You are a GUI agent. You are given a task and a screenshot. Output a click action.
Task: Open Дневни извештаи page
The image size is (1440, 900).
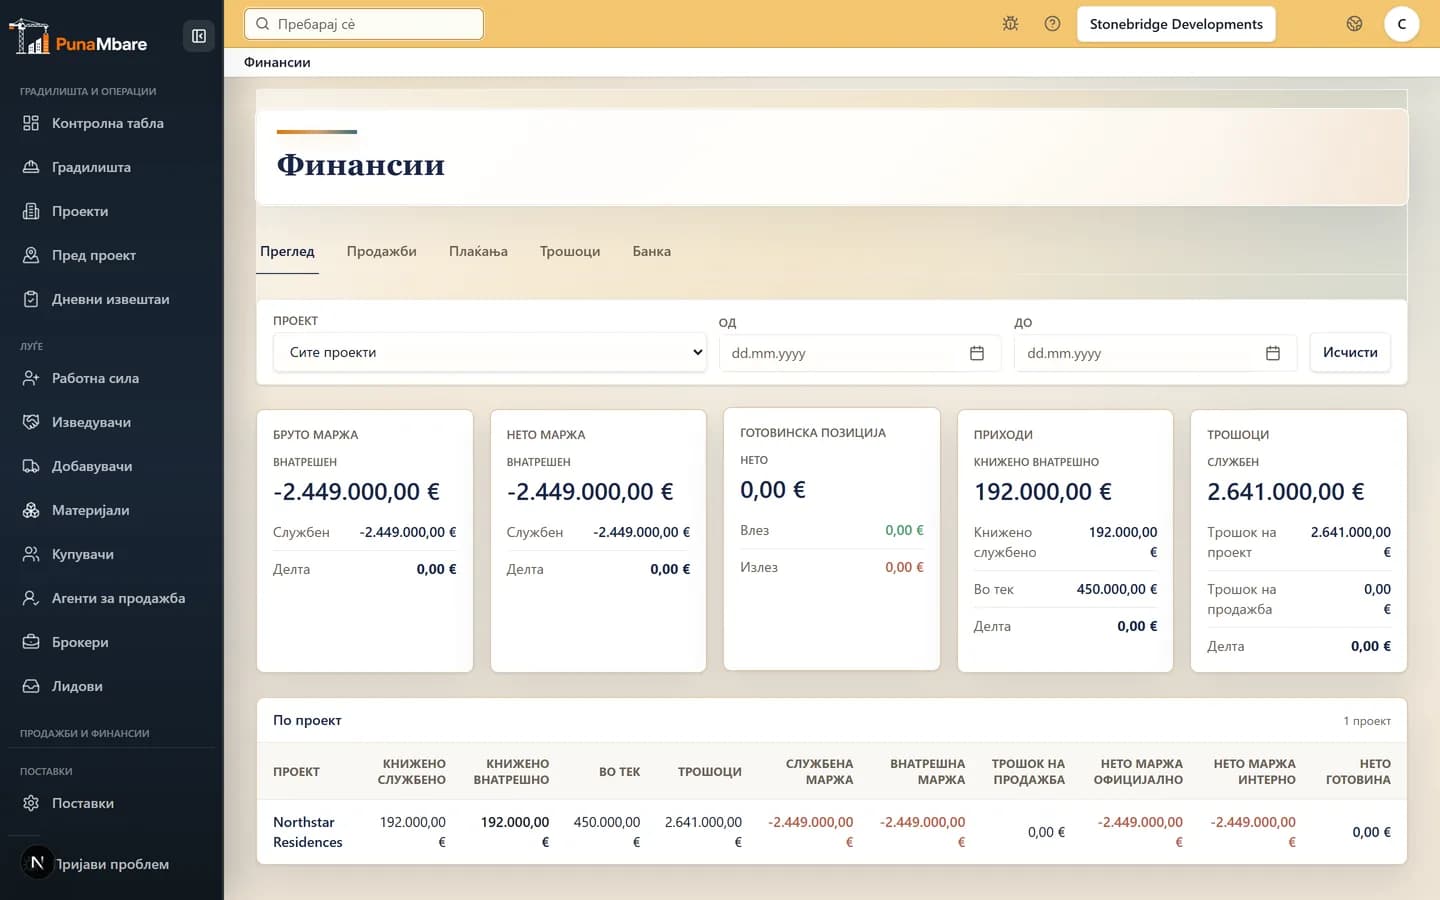click(x=108, y=299)
